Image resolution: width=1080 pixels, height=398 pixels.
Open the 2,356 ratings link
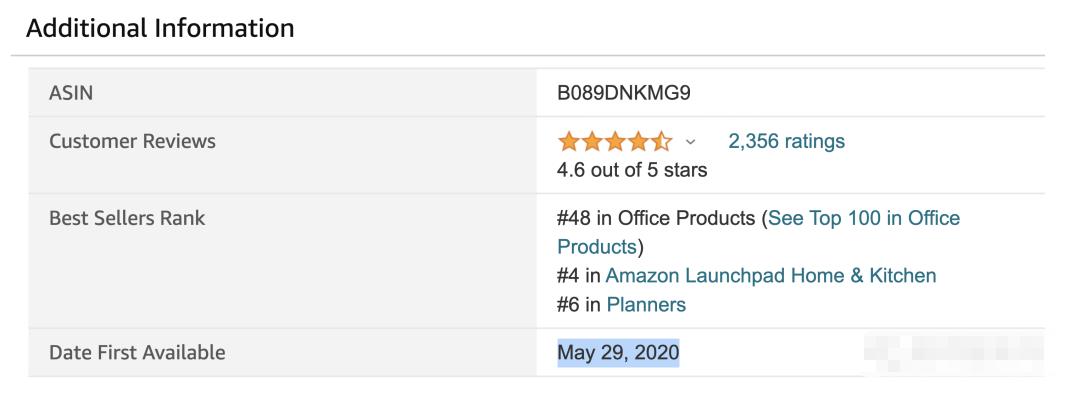pos(787,141)
